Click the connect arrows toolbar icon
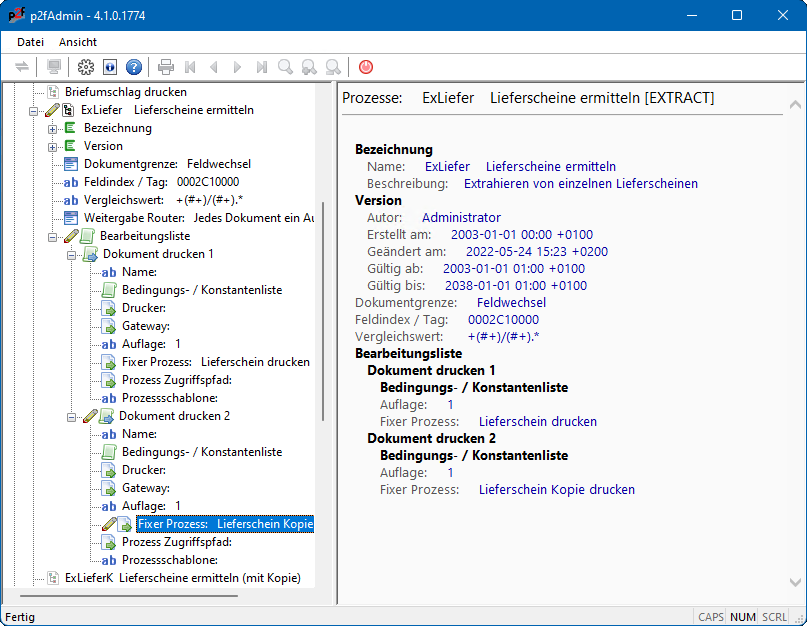 coord(22,67)
